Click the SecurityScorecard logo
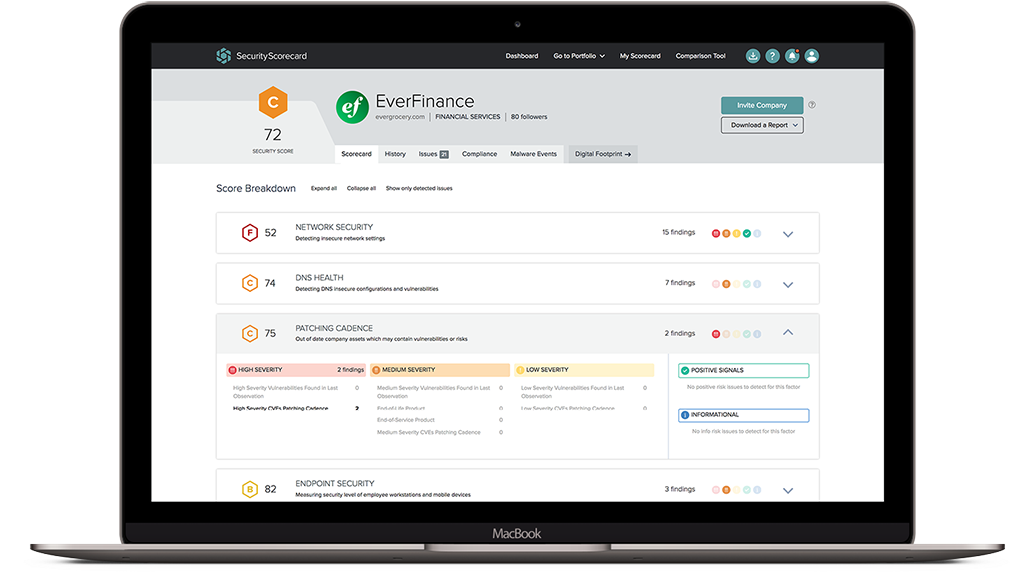Screen dimensions: 1033x578 point(262,56)
